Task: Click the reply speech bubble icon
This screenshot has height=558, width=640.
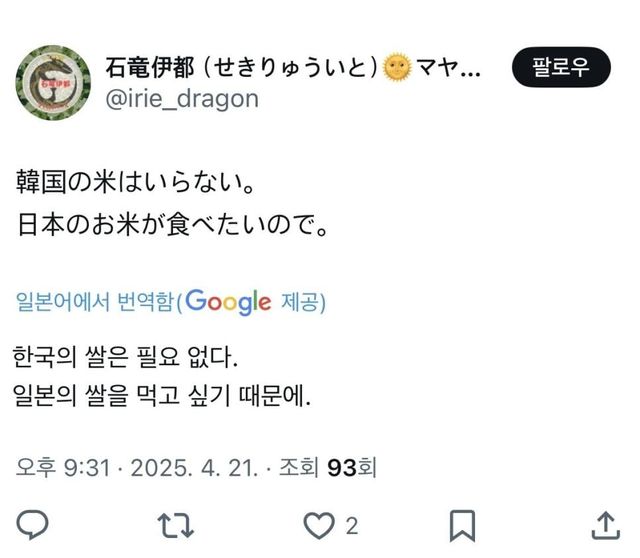Action: tap(34, 525)
